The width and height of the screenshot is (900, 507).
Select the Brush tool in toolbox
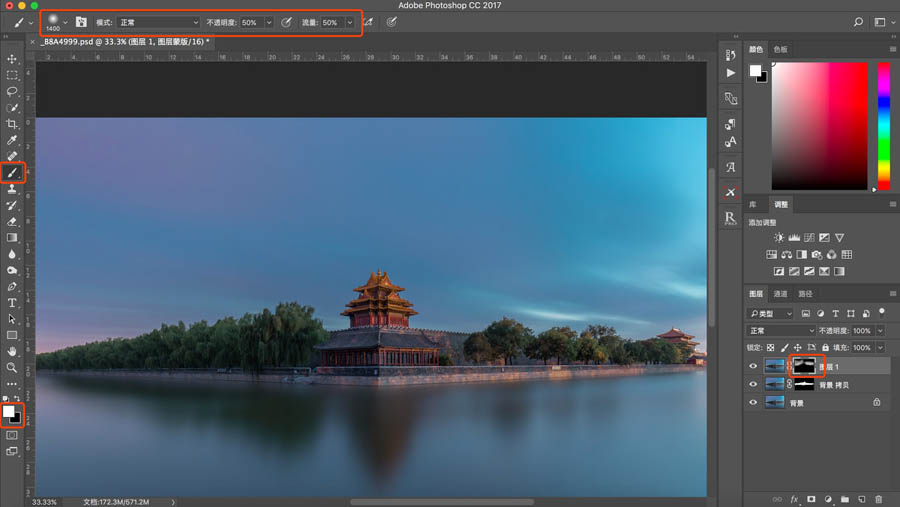[12, 173]
